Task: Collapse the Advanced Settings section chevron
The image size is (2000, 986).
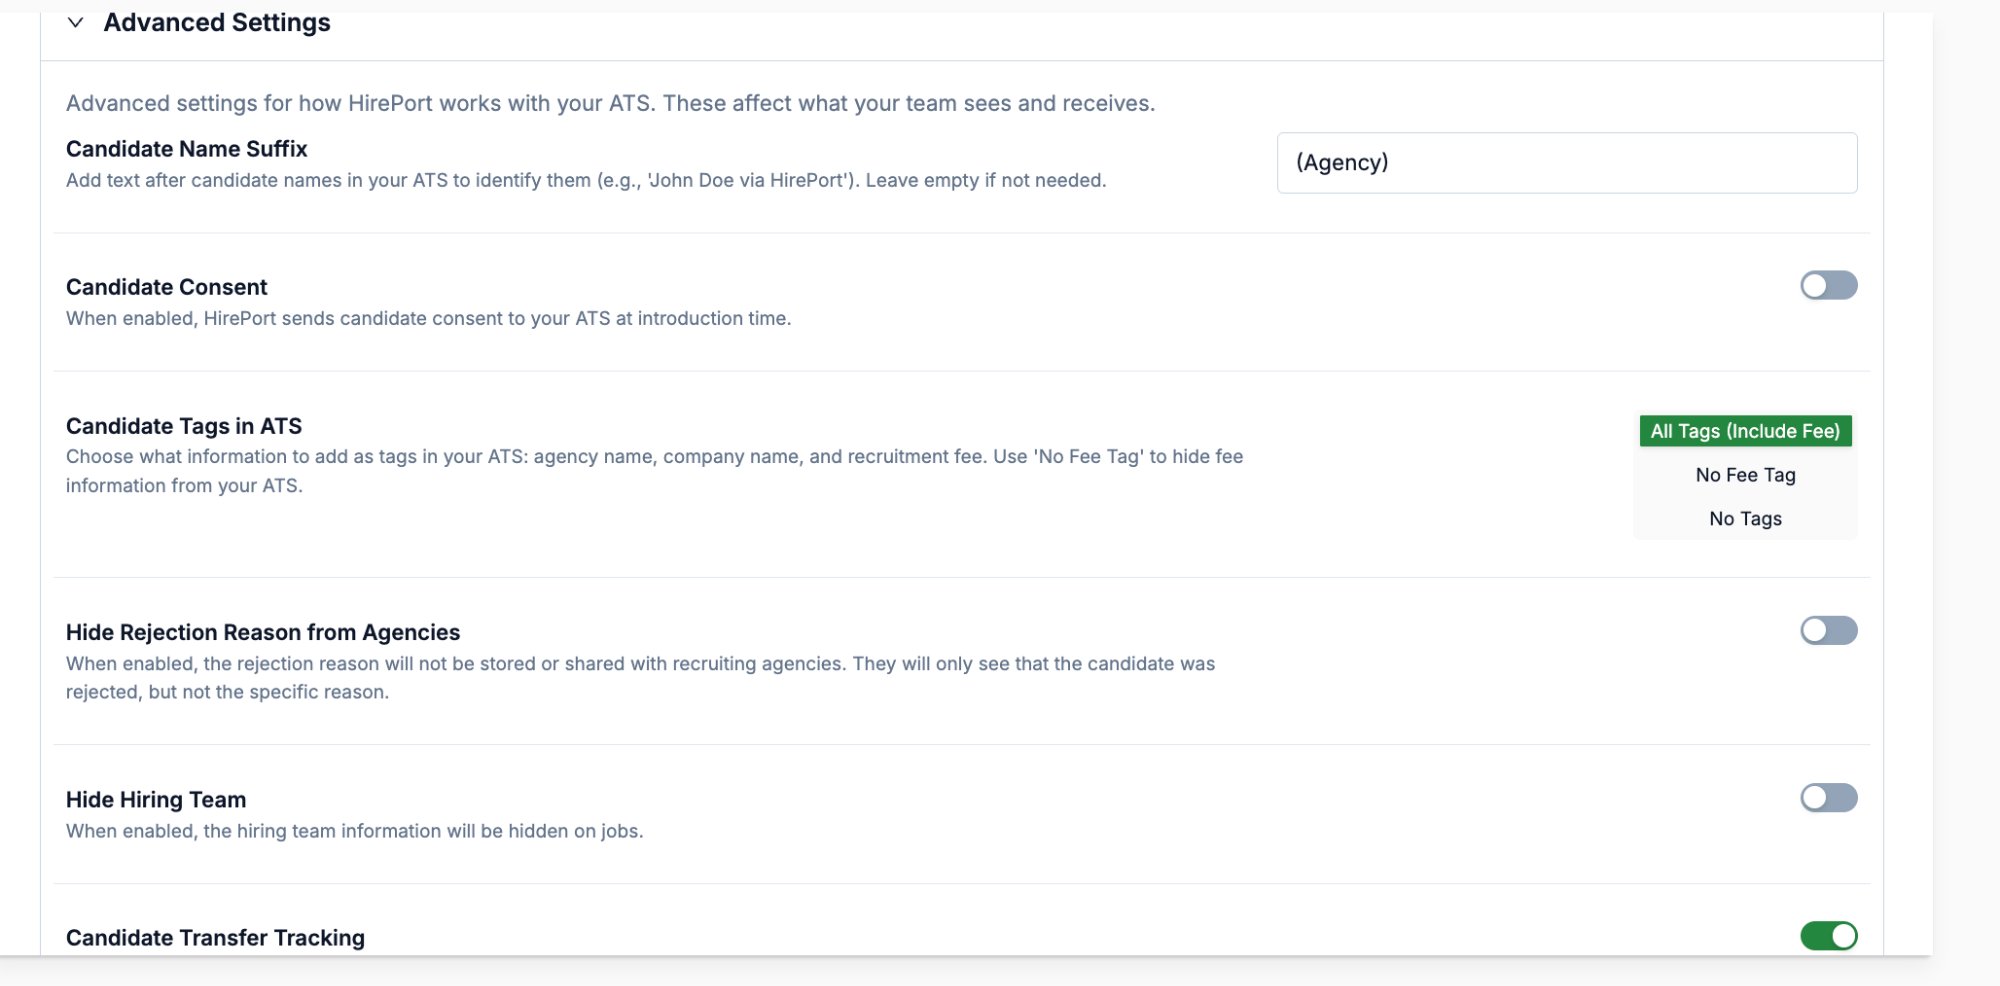Action: [75, 22]
